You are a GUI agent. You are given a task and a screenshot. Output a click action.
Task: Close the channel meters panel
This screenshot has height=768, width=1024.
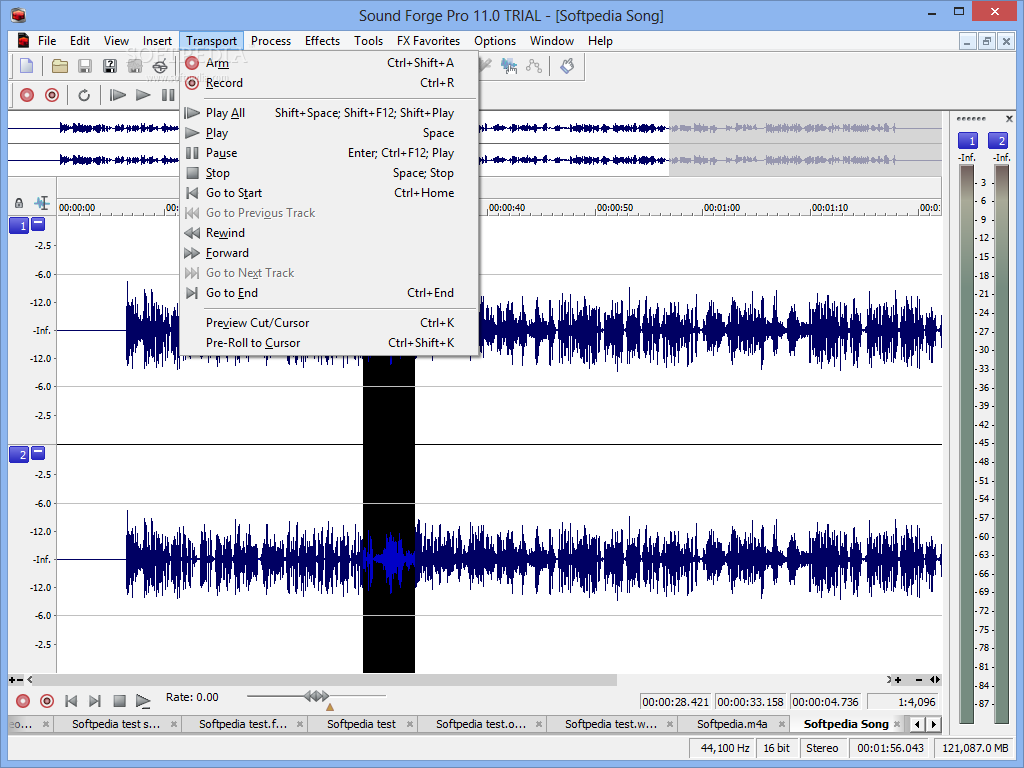pos(1009,119)
